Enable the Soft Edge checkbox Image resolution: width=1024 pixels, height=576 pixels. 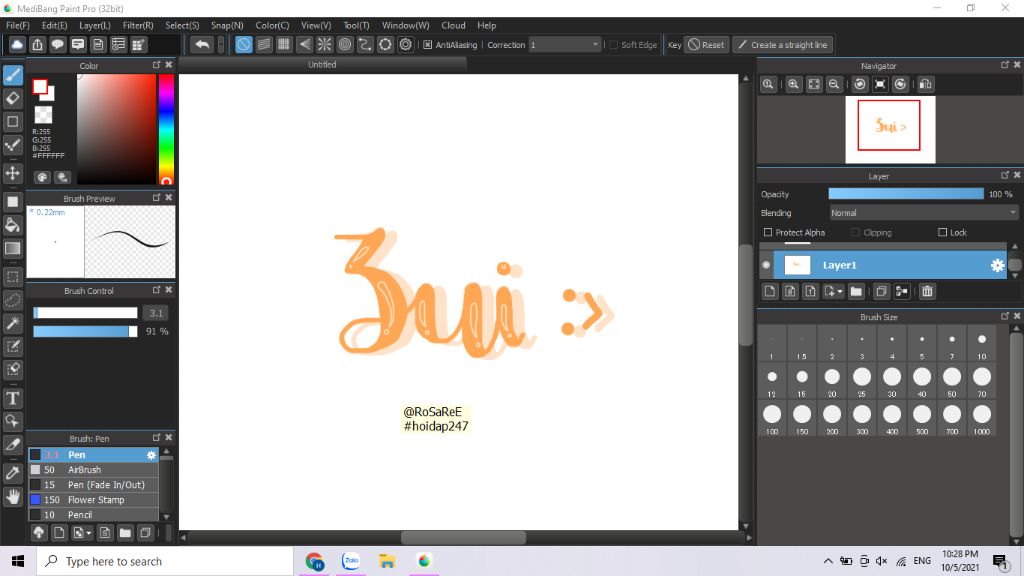613,45
